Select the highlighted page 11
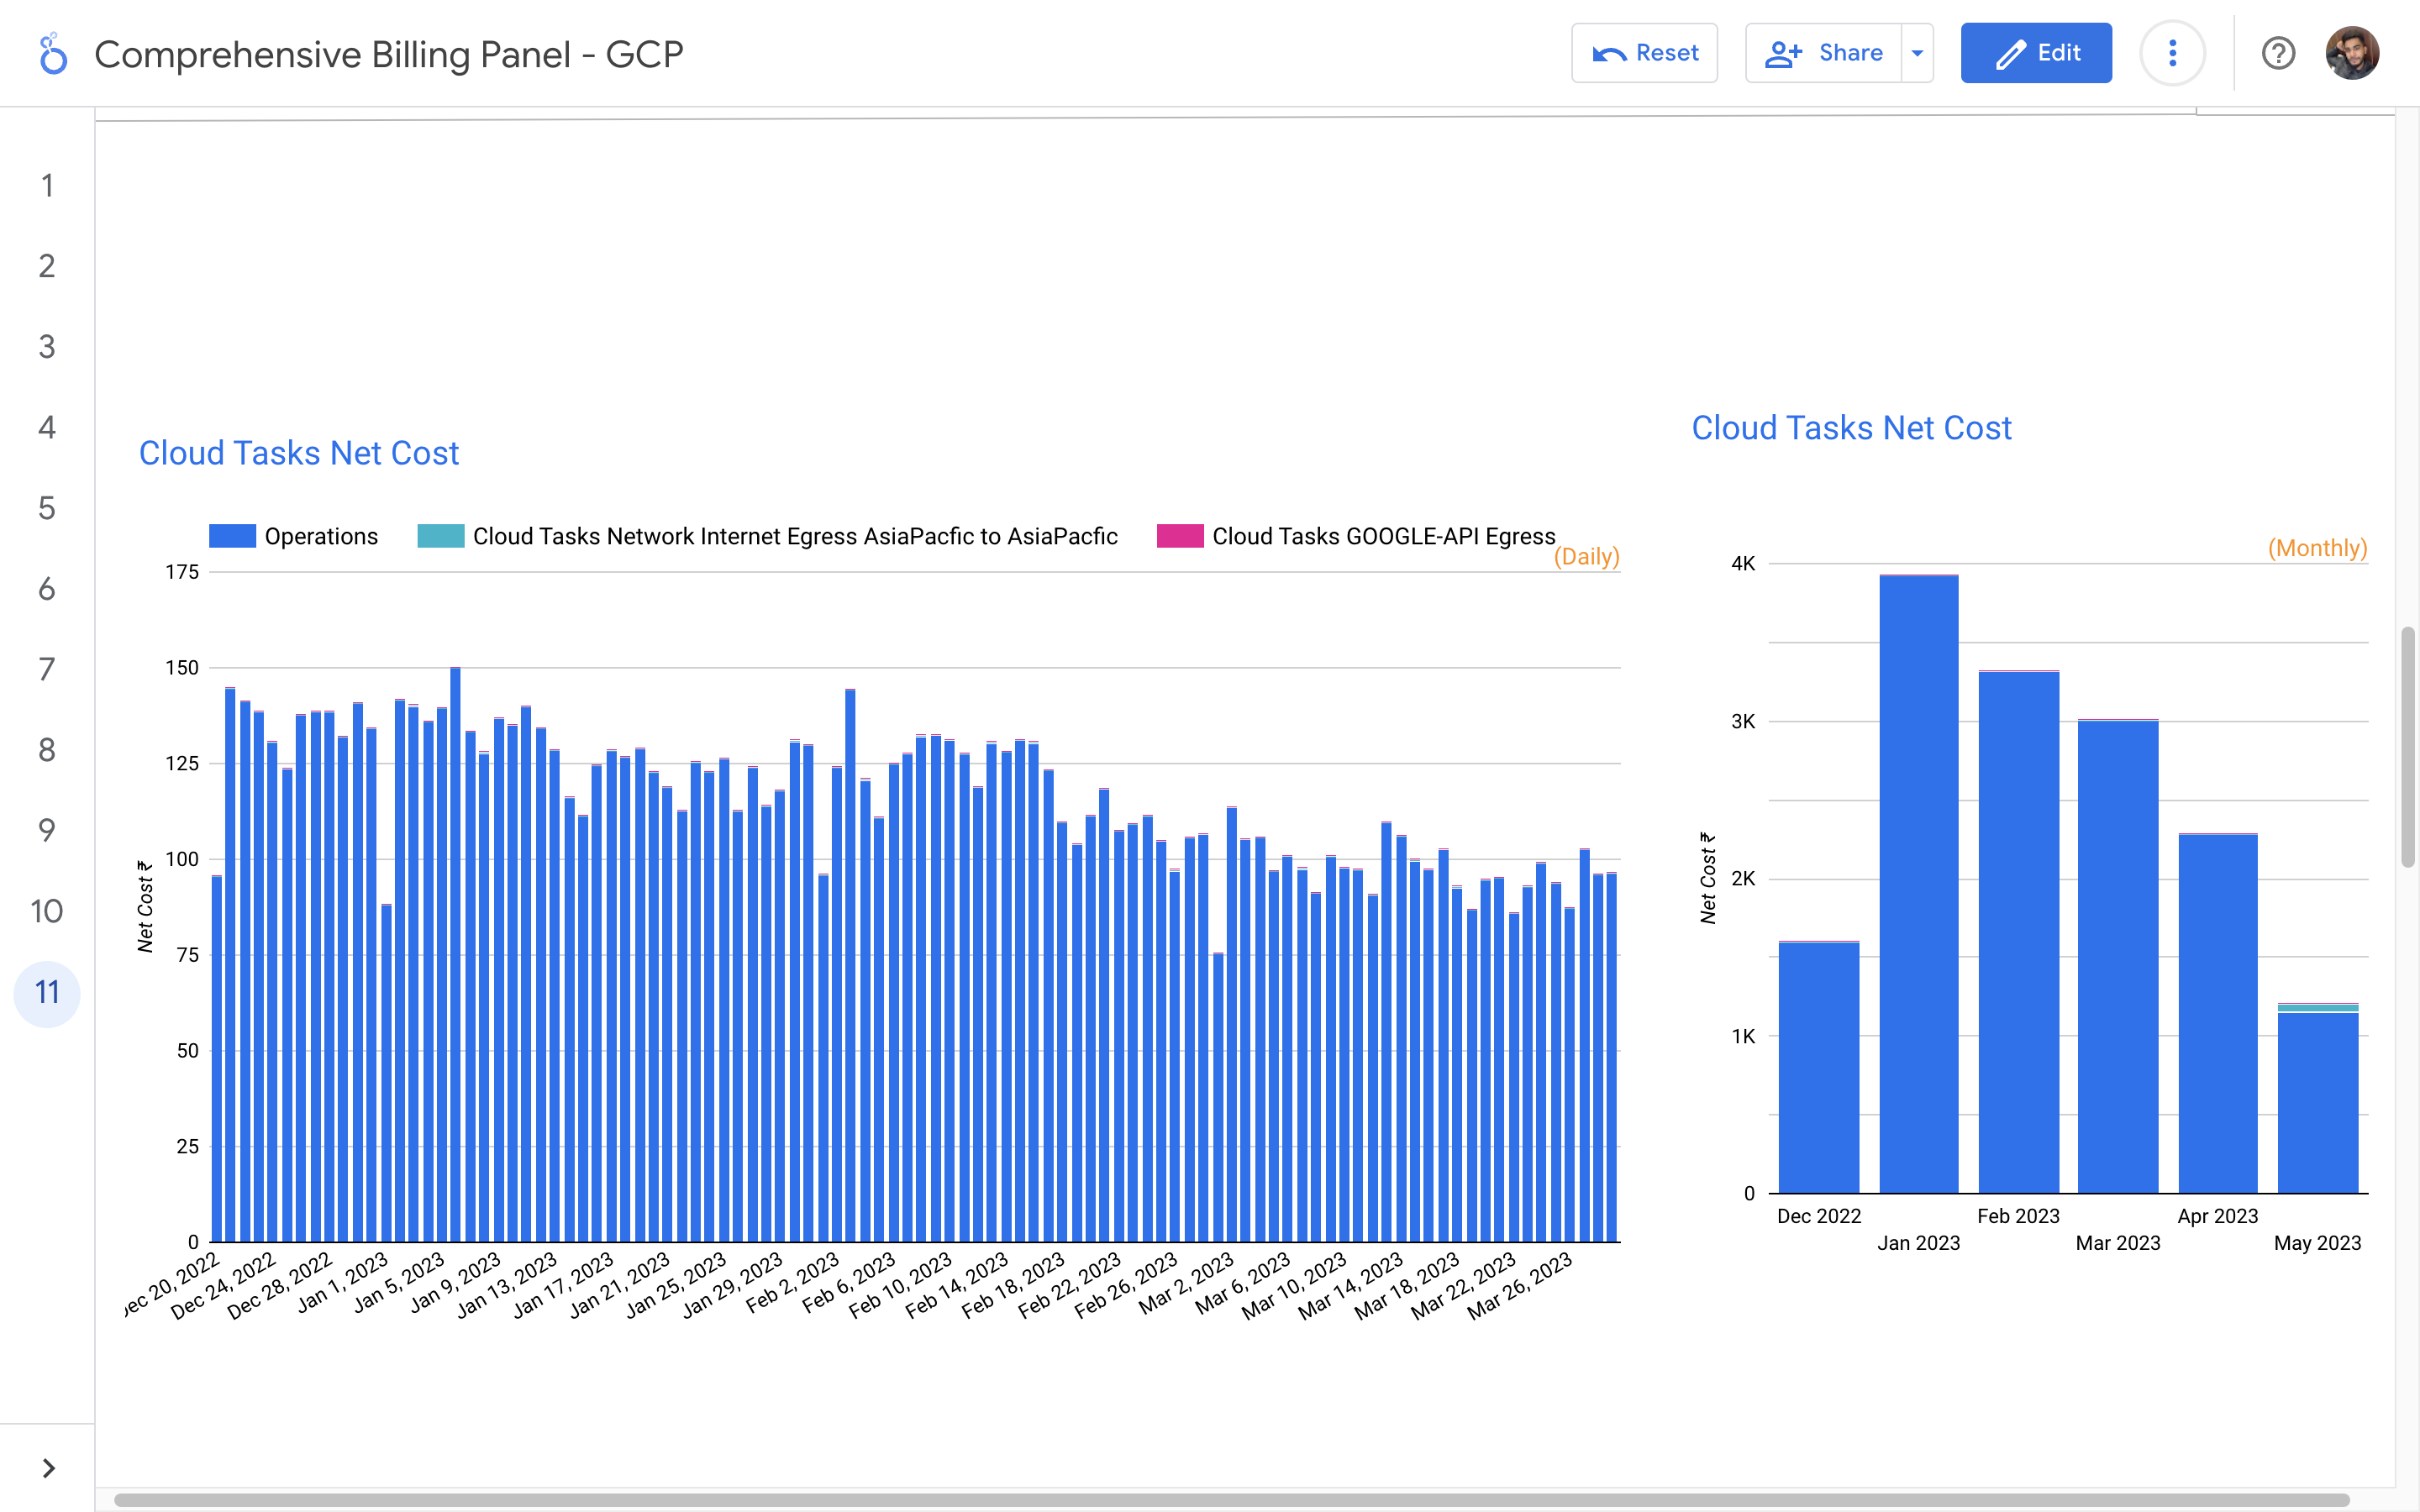Viewport: 2420px width, 1512px height. (x=47, y=992)
